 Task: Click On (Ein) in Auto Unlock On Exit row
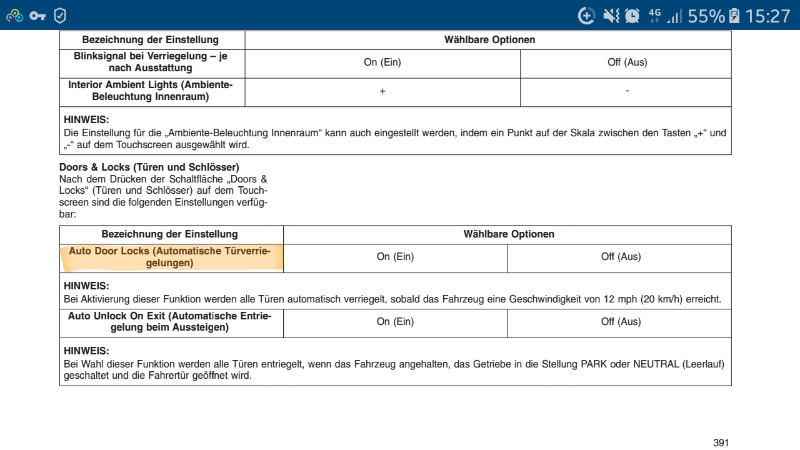click(x=395, y=322)
